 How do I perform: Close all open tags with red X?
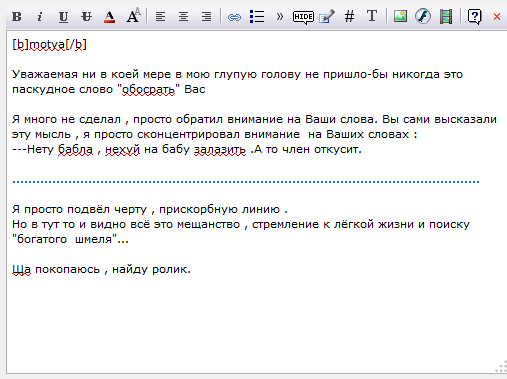click(497, 16)
